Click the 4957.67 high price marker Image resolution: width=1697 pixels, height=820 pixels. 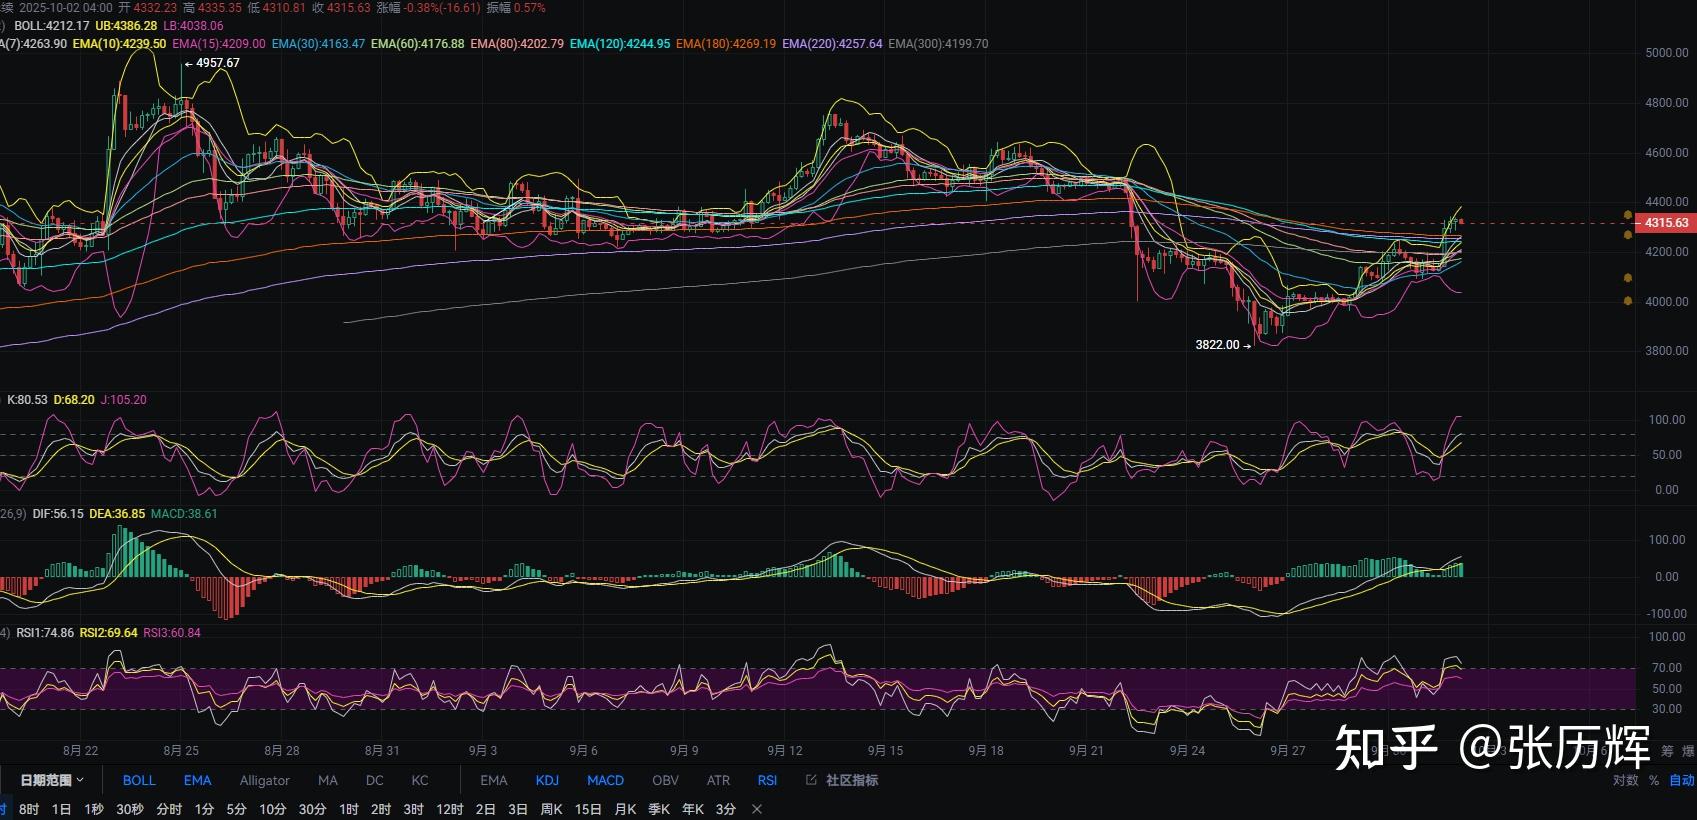[217, 63]
